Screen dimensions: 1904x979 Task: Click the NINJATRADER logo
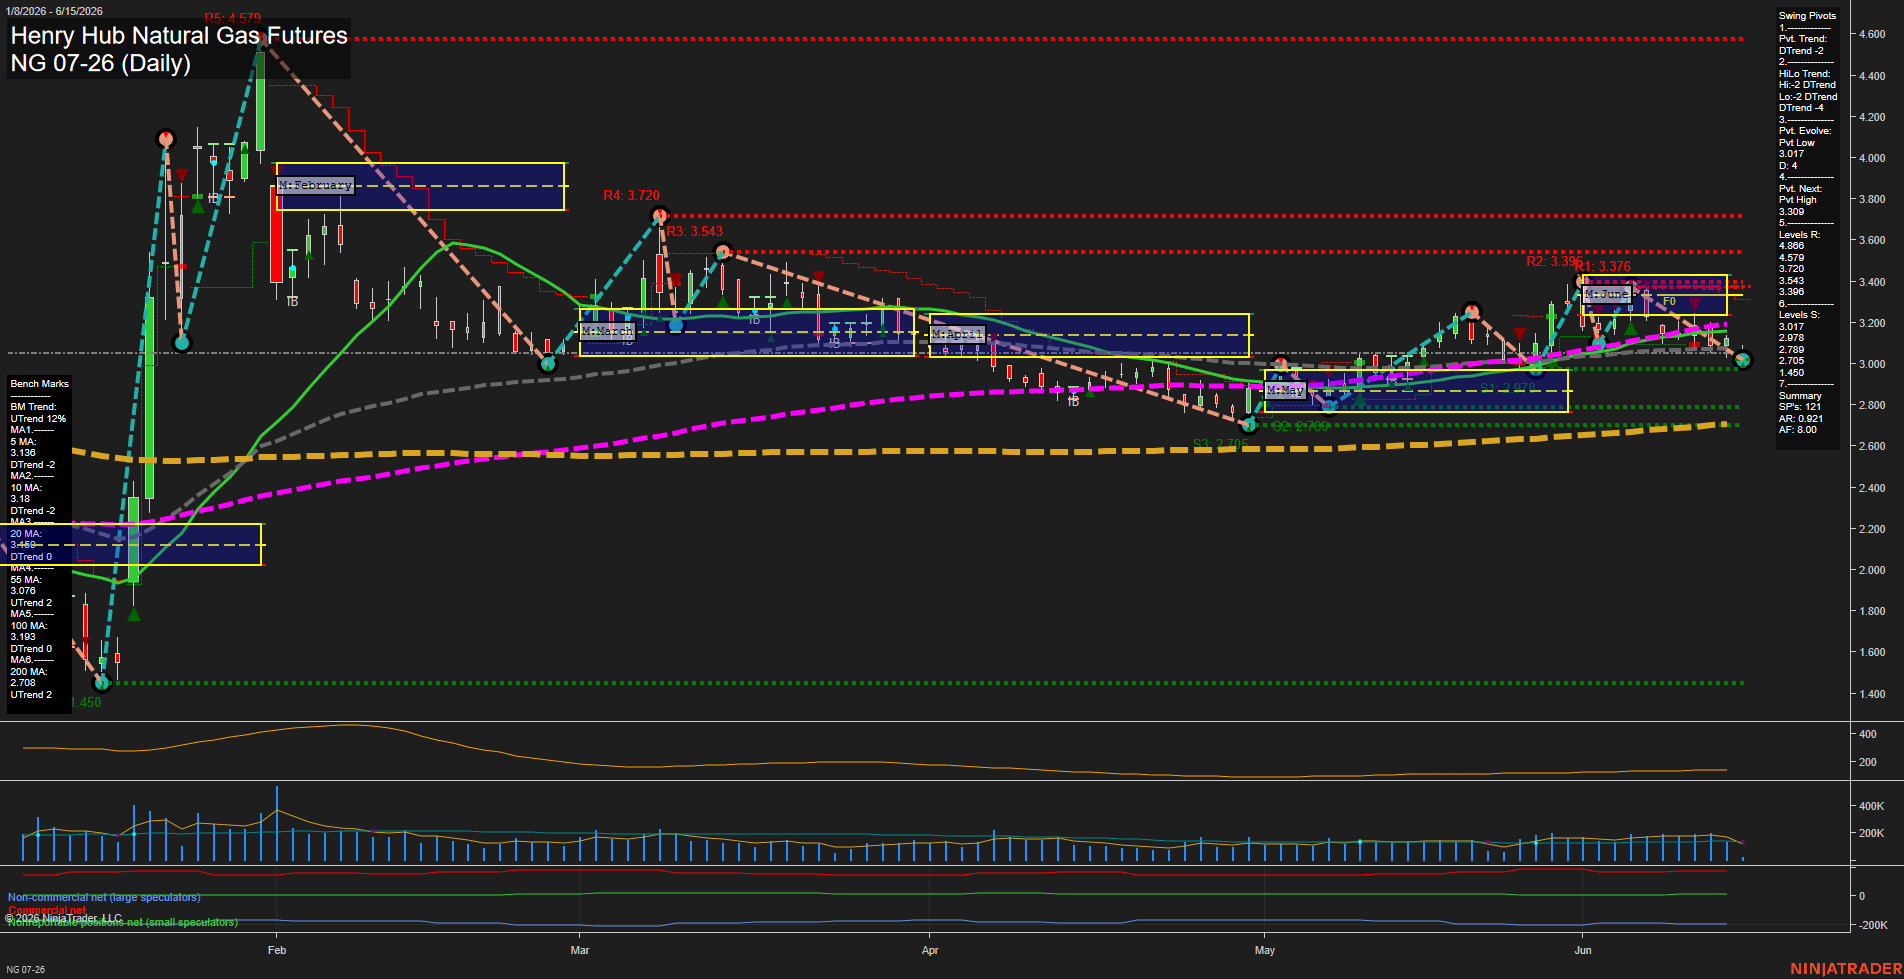(x=1846, y=969)
